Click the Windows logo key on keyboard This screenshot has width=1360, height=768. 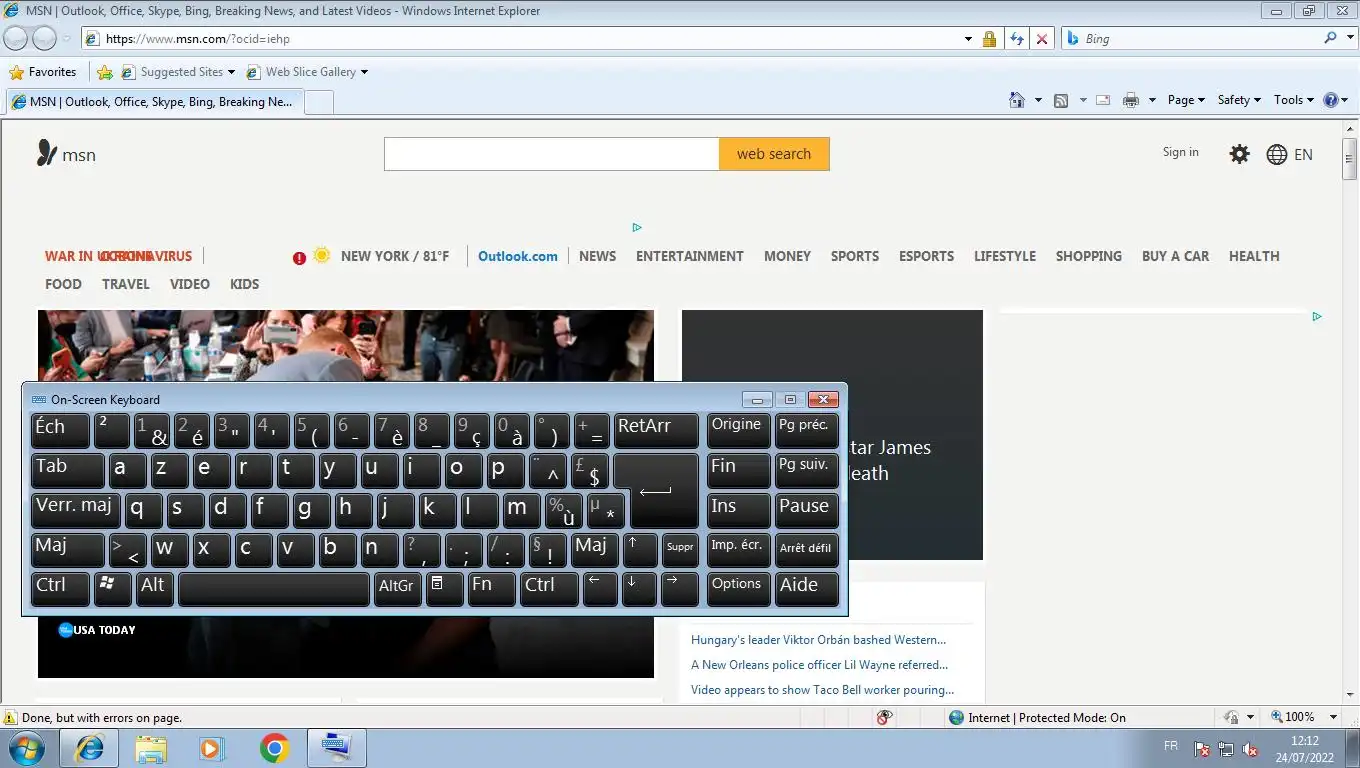pyautogui.click(x=113, y=588)
